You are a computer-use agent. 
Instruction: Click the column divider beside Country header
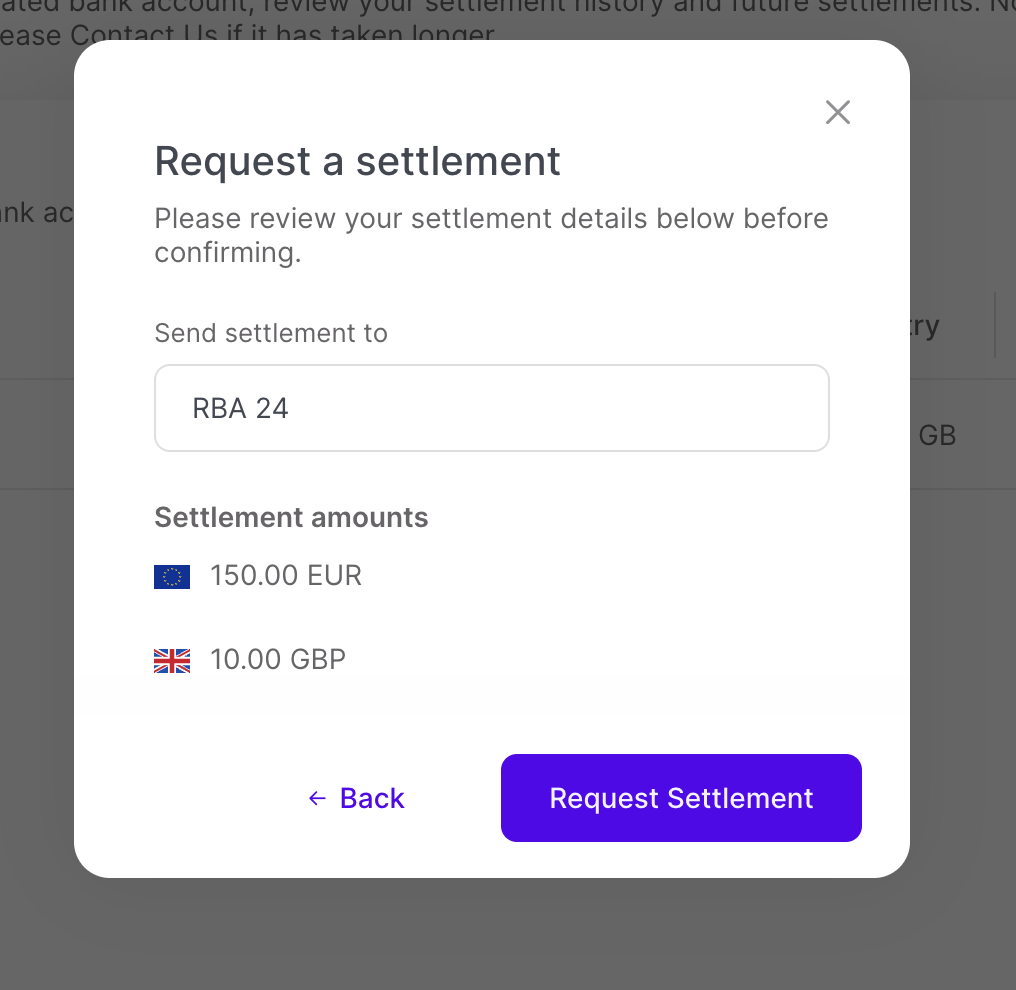(x=995, y=326)
